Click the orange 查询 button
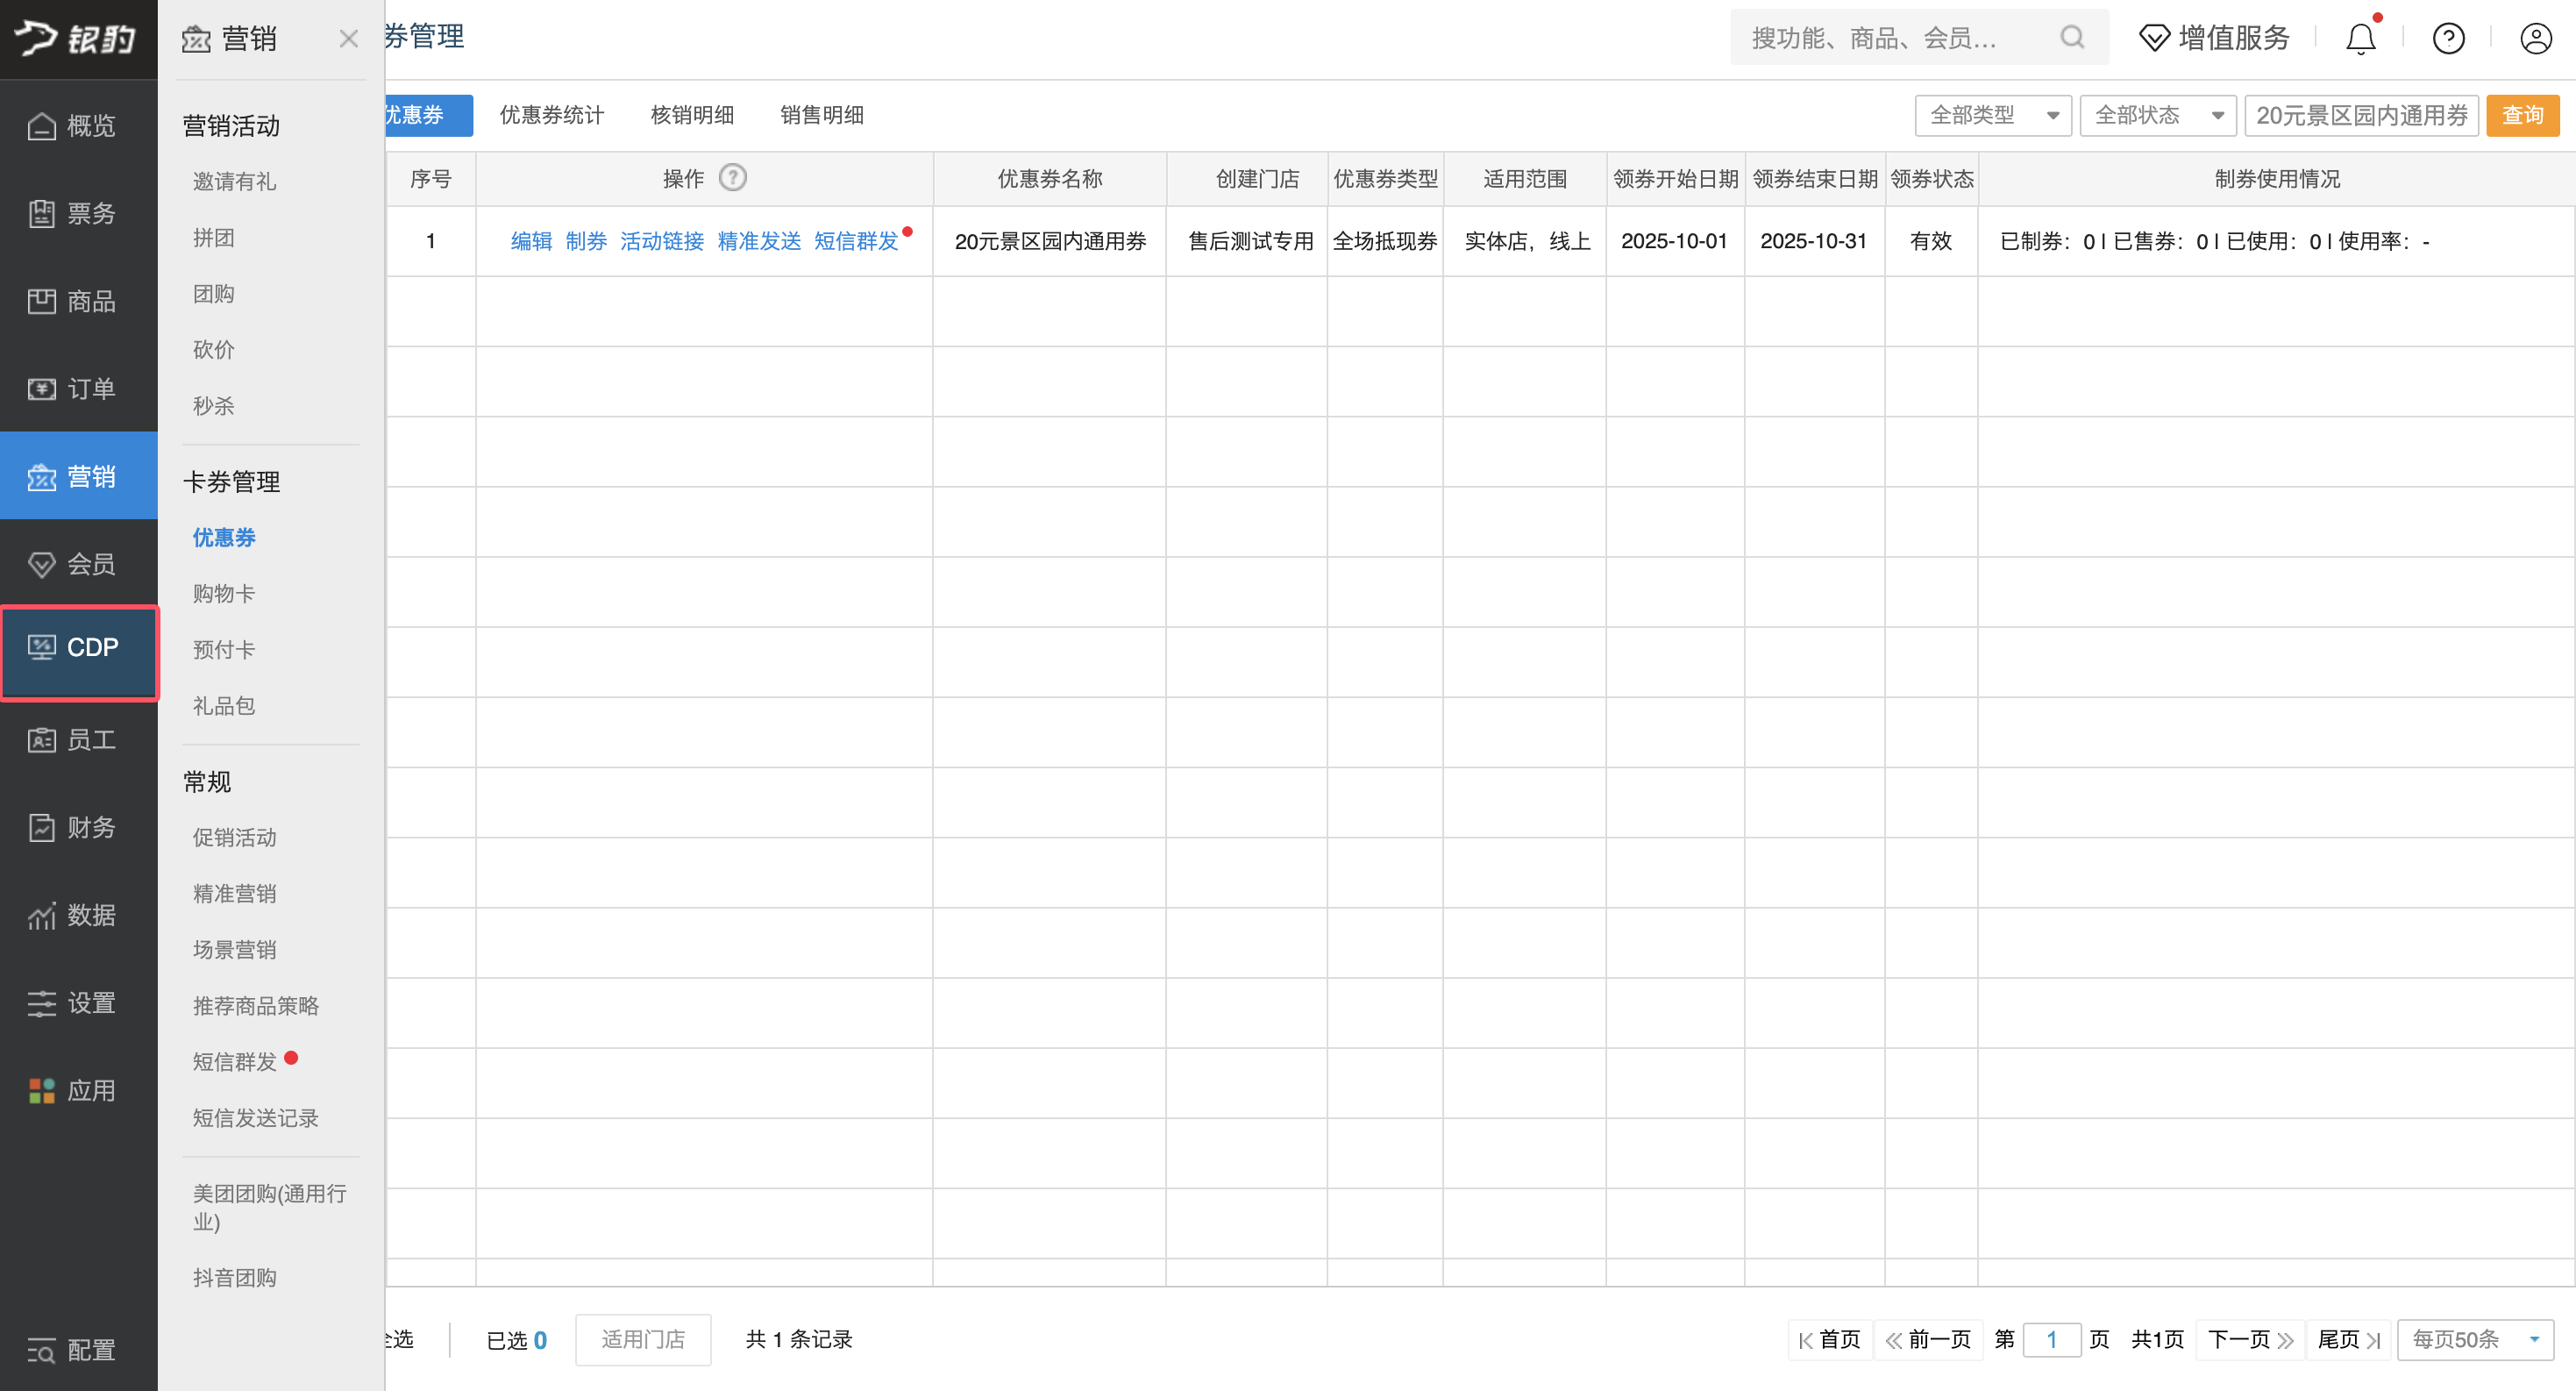The height and width of the screenshot is (1391, 2576). [x=2521, y=116]
